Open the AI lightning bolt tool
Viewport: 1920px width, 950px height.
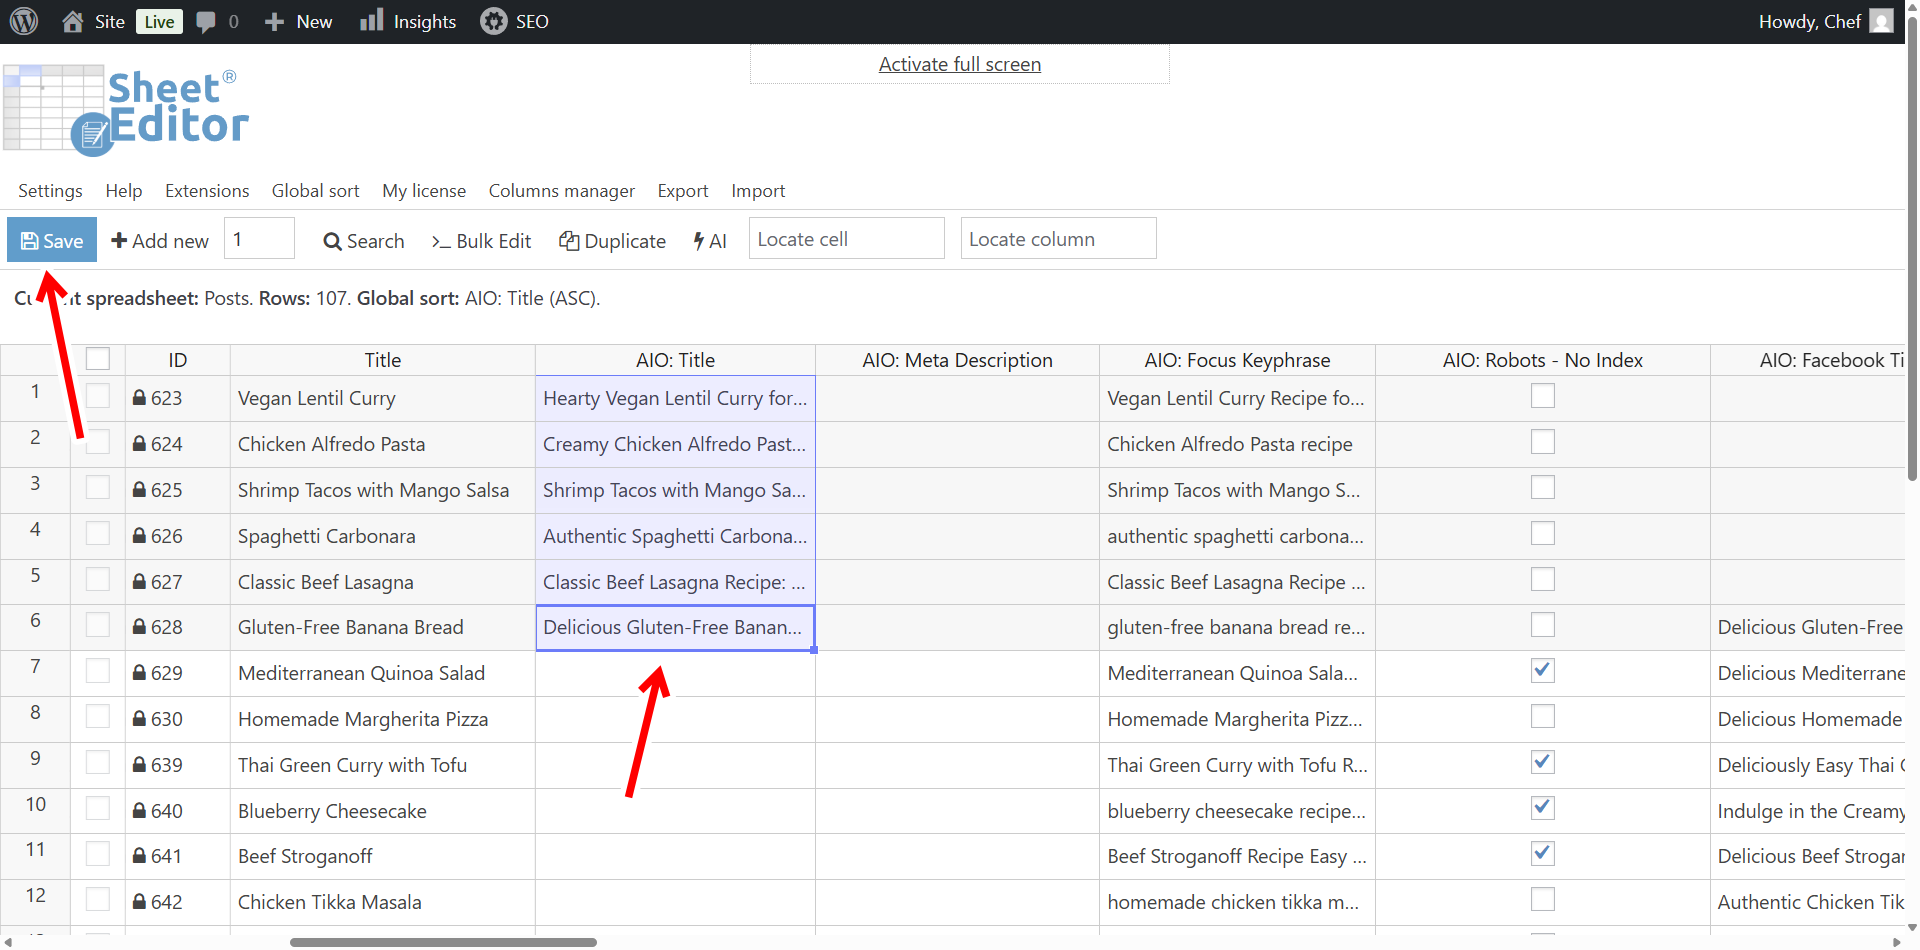(x=710, y=241)
